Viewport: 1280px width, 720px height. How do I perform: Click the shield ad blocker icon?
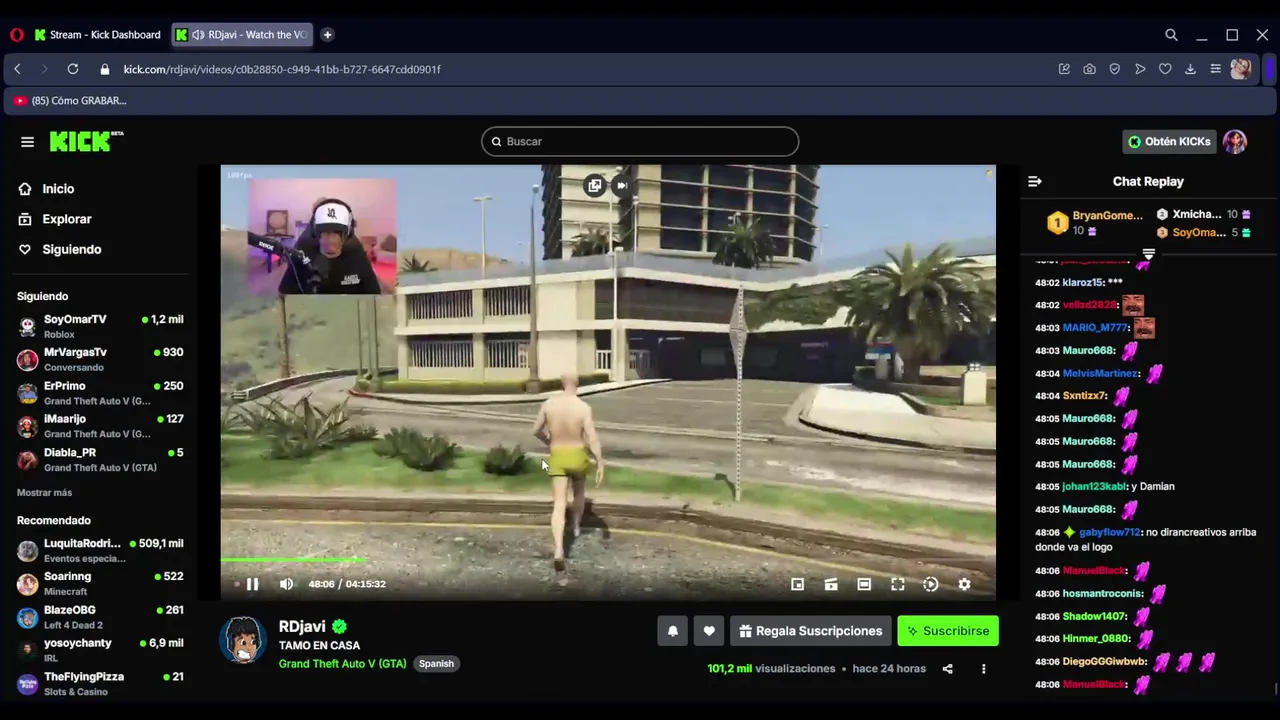click(x=1114, y=69)
